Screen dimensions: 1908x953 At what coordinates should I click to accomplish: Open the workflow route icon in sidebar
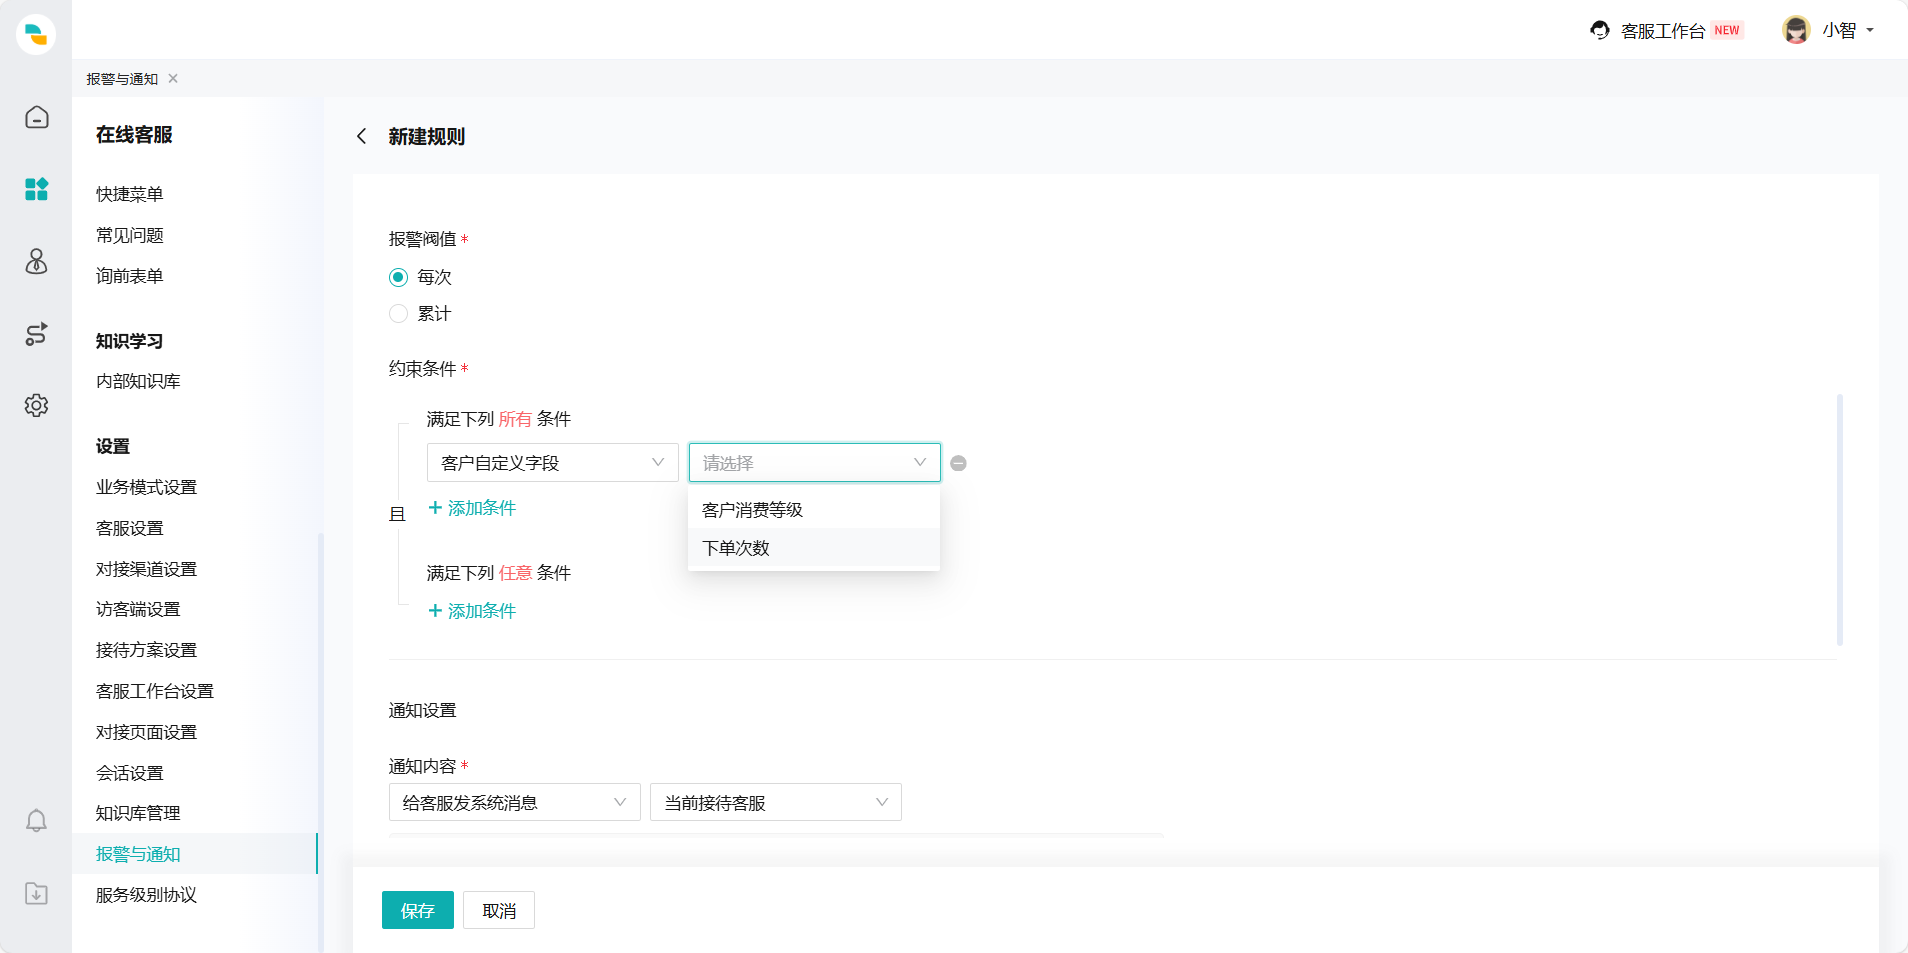tap(36, 334)
